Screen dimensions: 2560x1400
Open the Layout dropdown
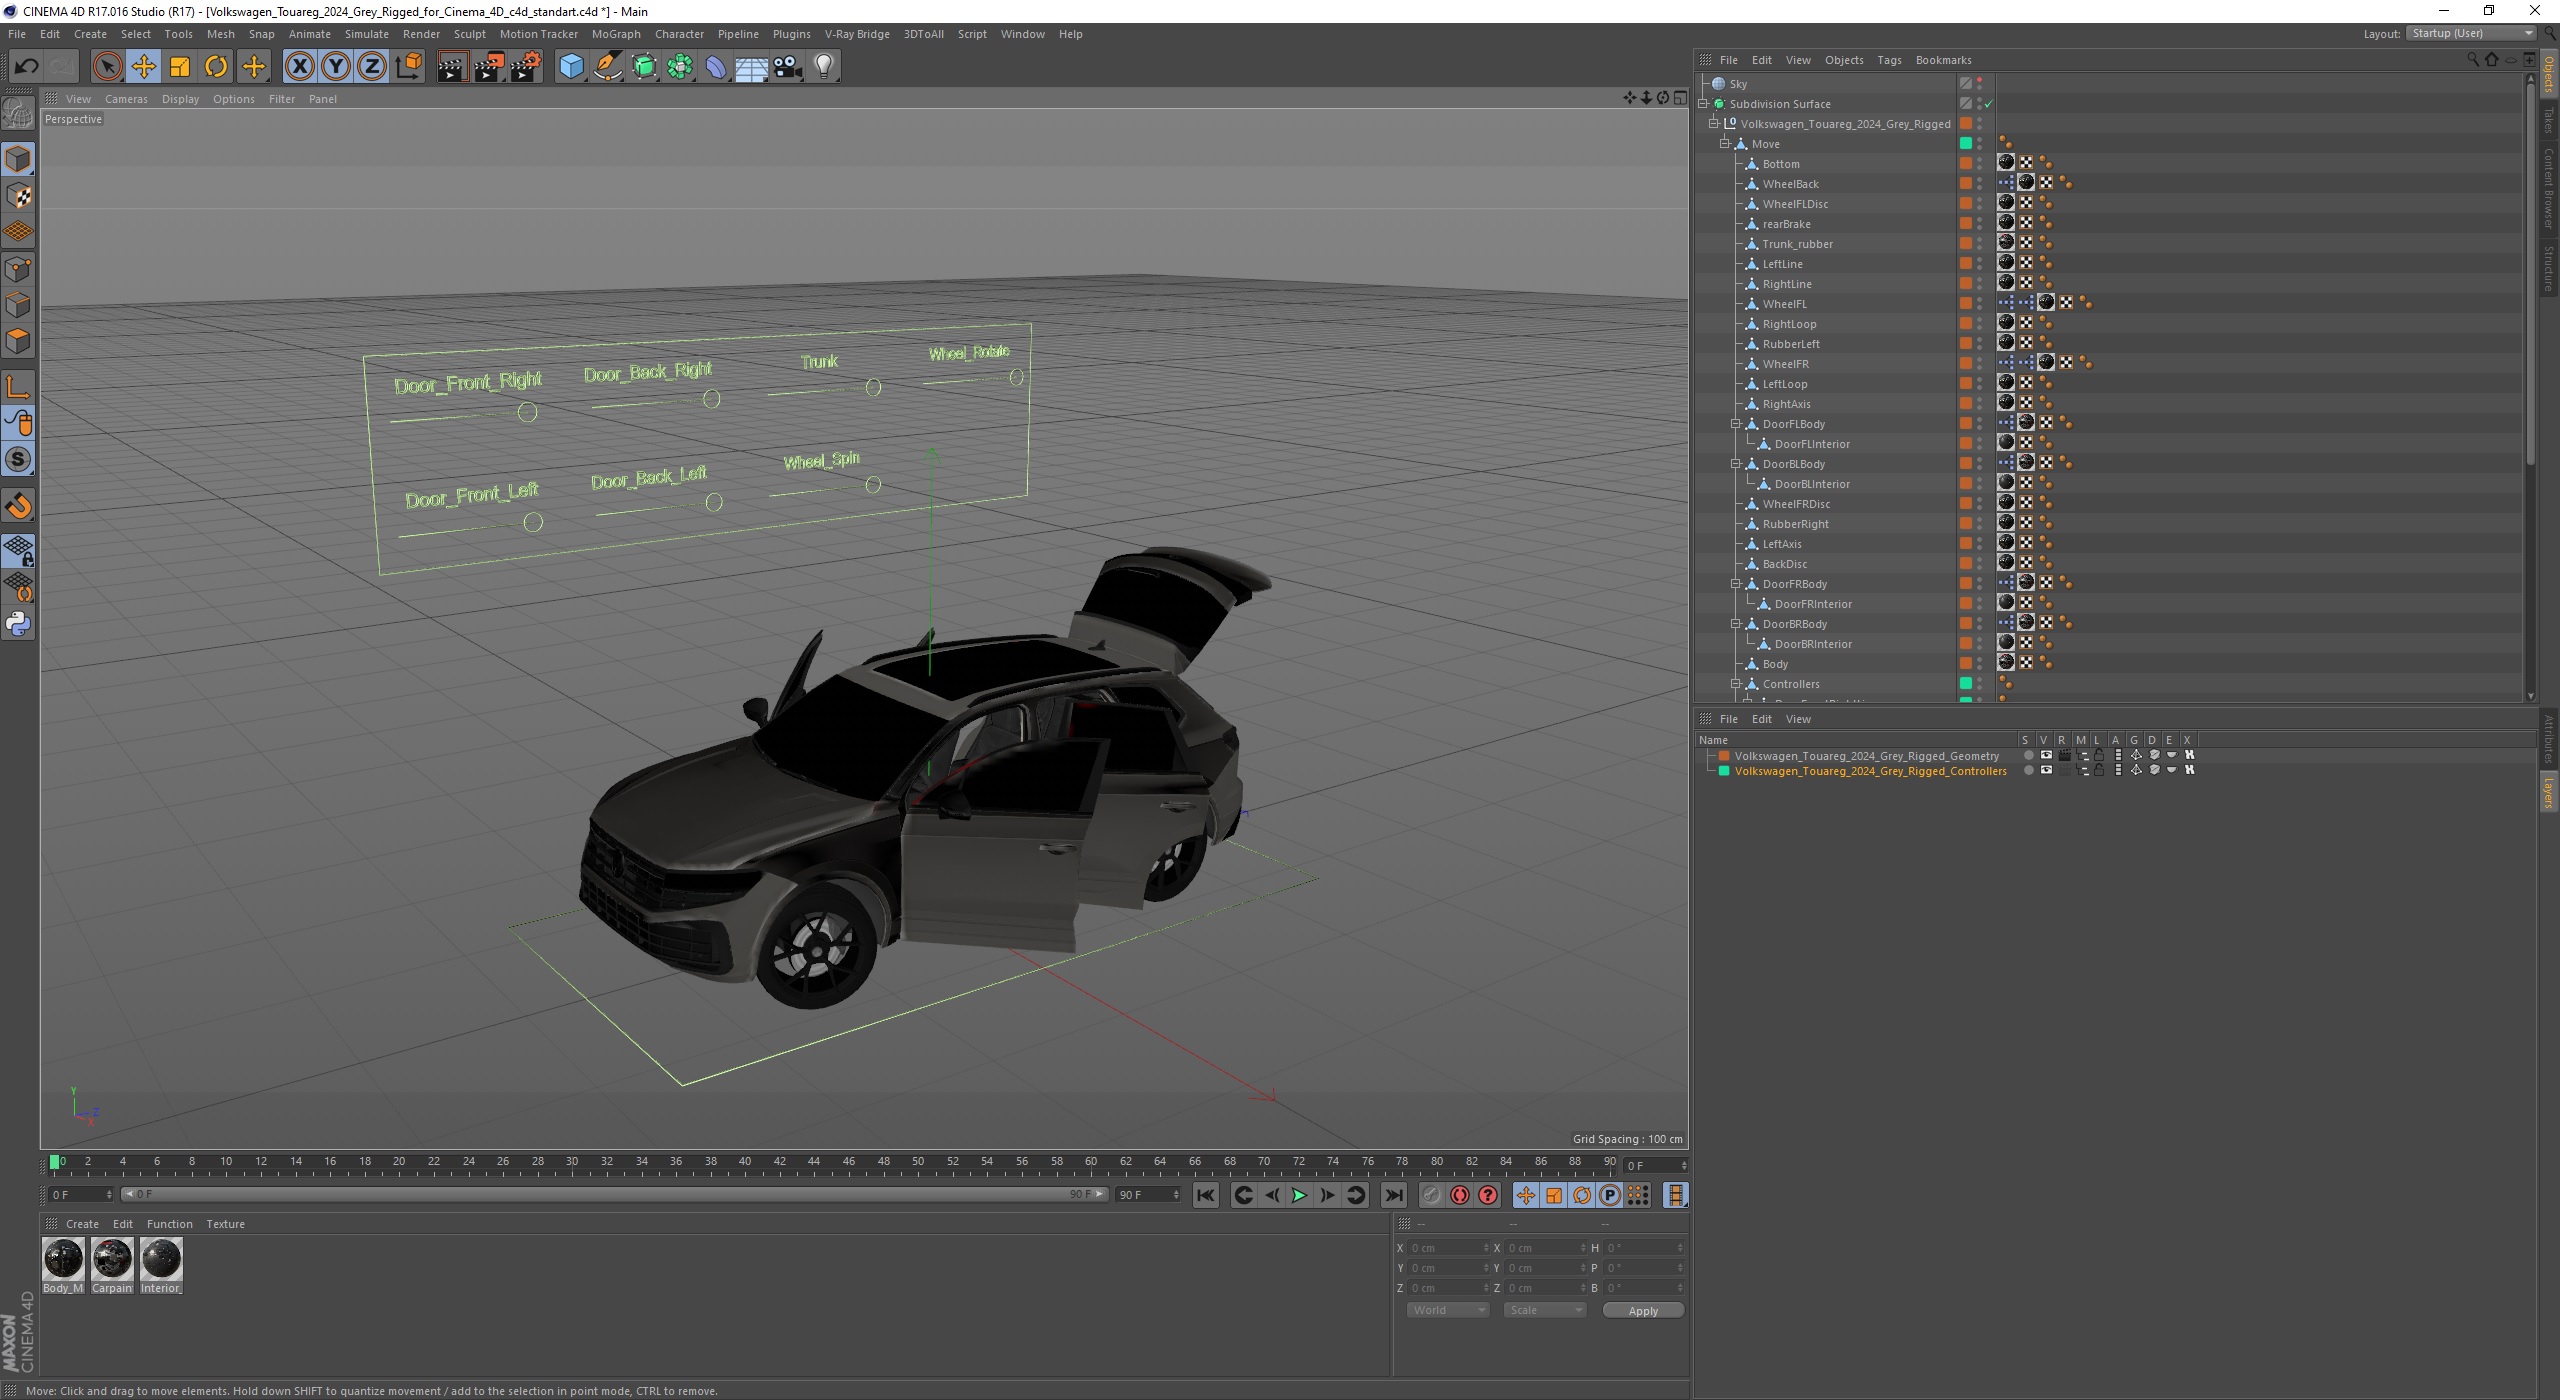[2470, 33]
